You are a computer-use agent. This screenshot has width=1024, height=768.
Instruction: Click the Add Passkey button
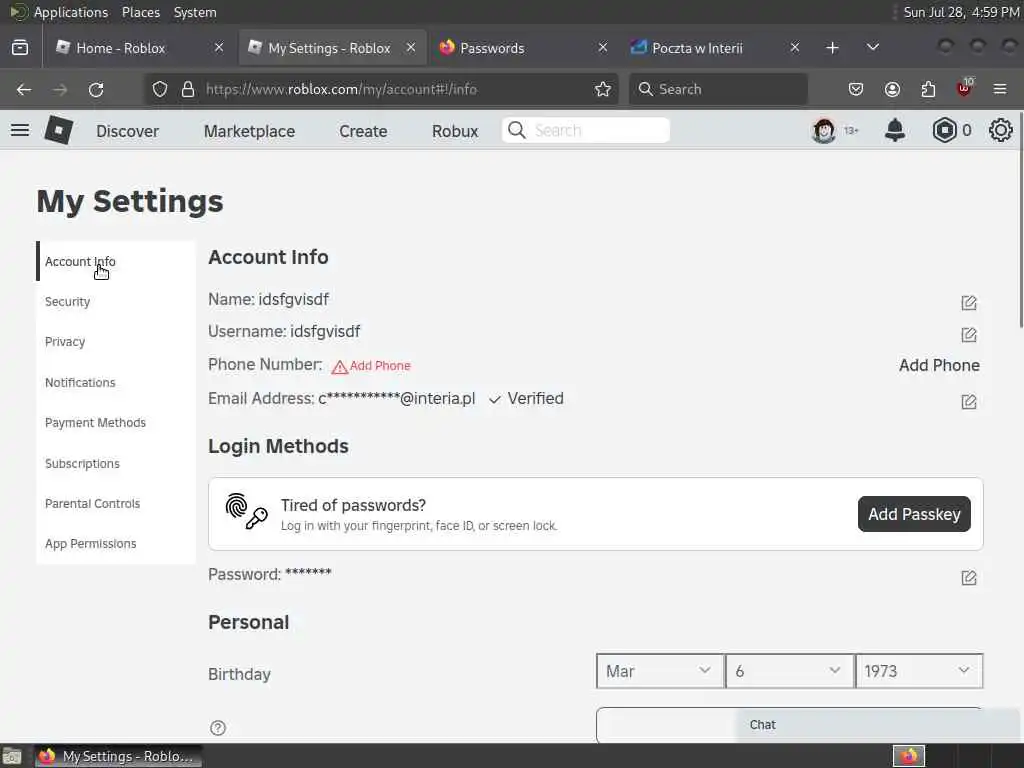914,514
